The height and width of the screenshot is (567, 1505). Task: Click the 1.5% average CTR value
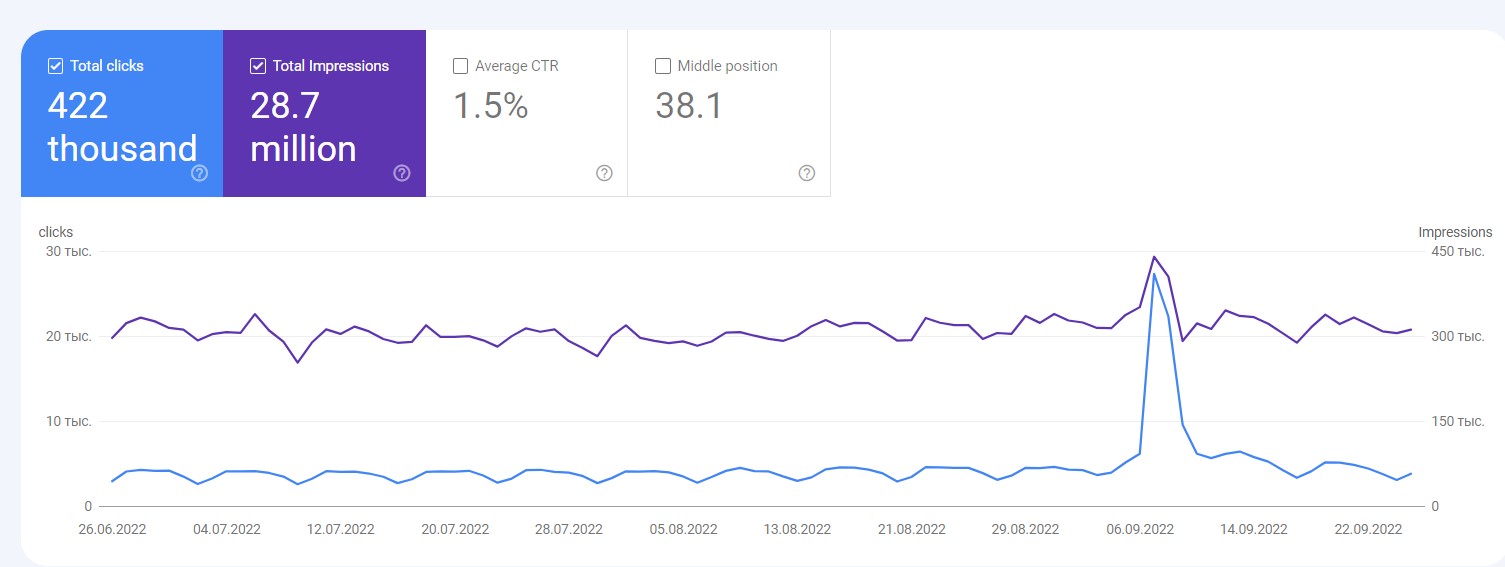coord(490,106)
